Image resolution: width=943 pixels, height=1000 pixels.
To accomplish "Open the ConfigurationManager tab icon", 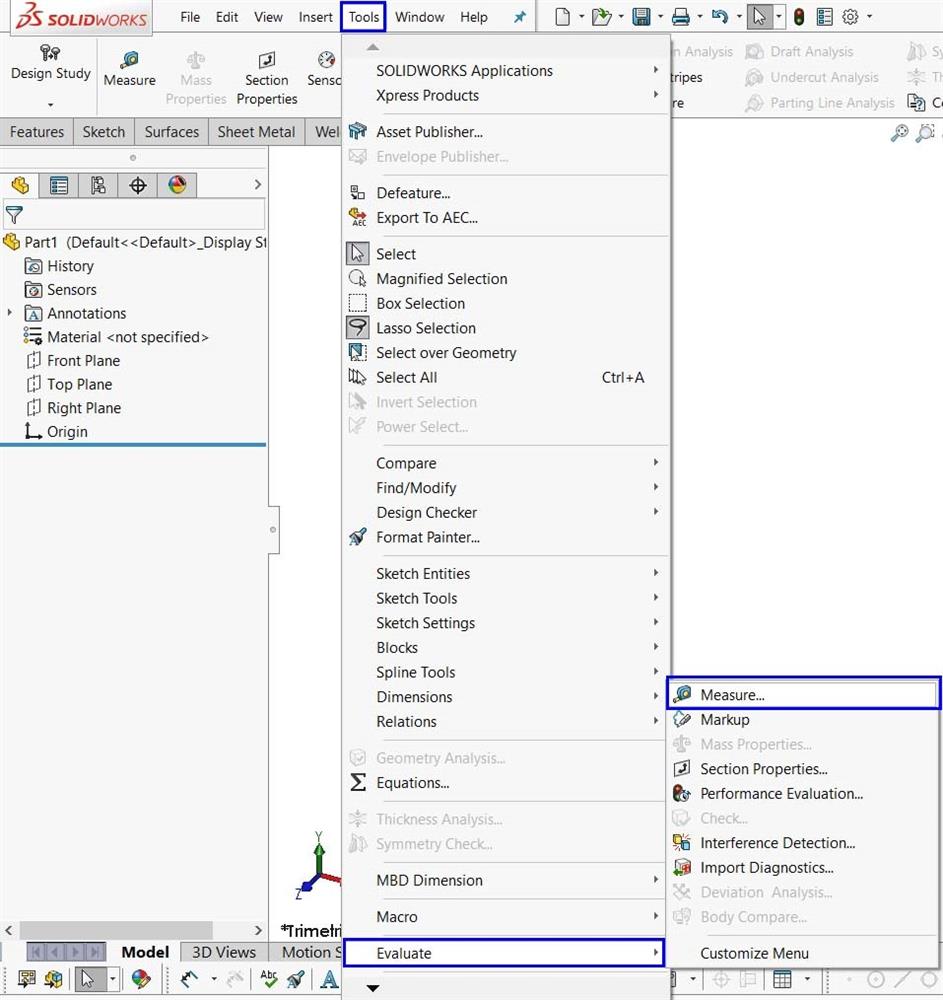I will tap(98, 186).
